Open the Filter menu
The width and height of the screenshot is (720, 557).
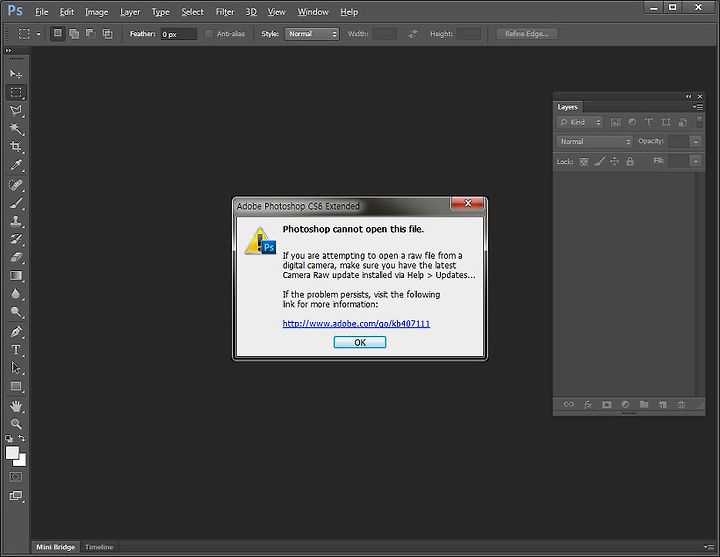(x=225, y=12)
